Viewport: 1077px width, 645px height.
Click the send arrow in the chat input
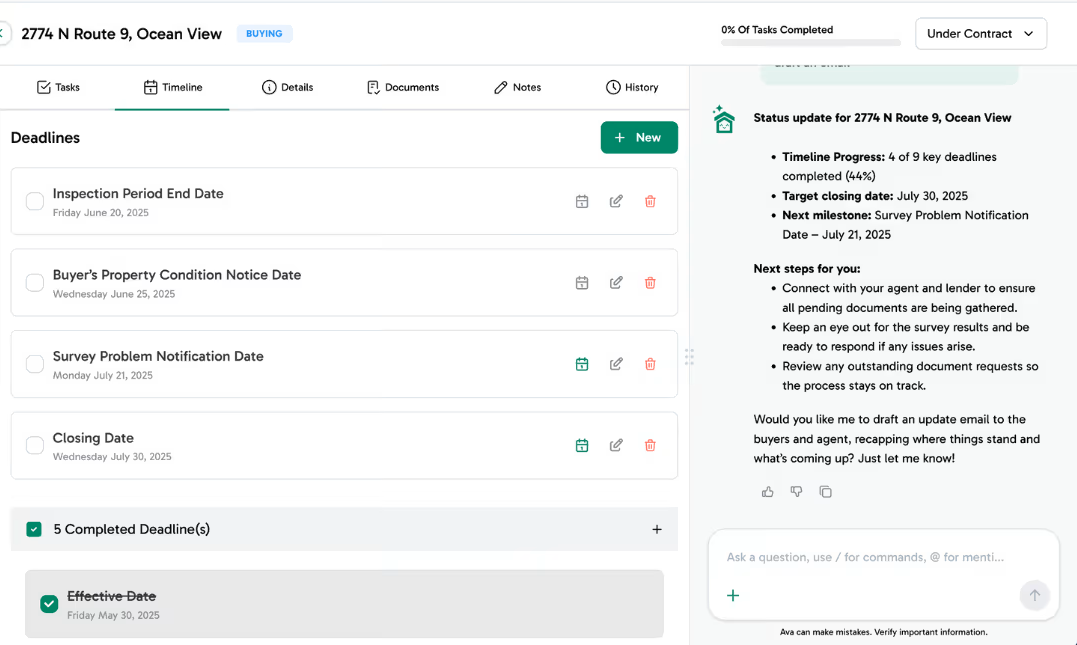tap(1034, 595)
